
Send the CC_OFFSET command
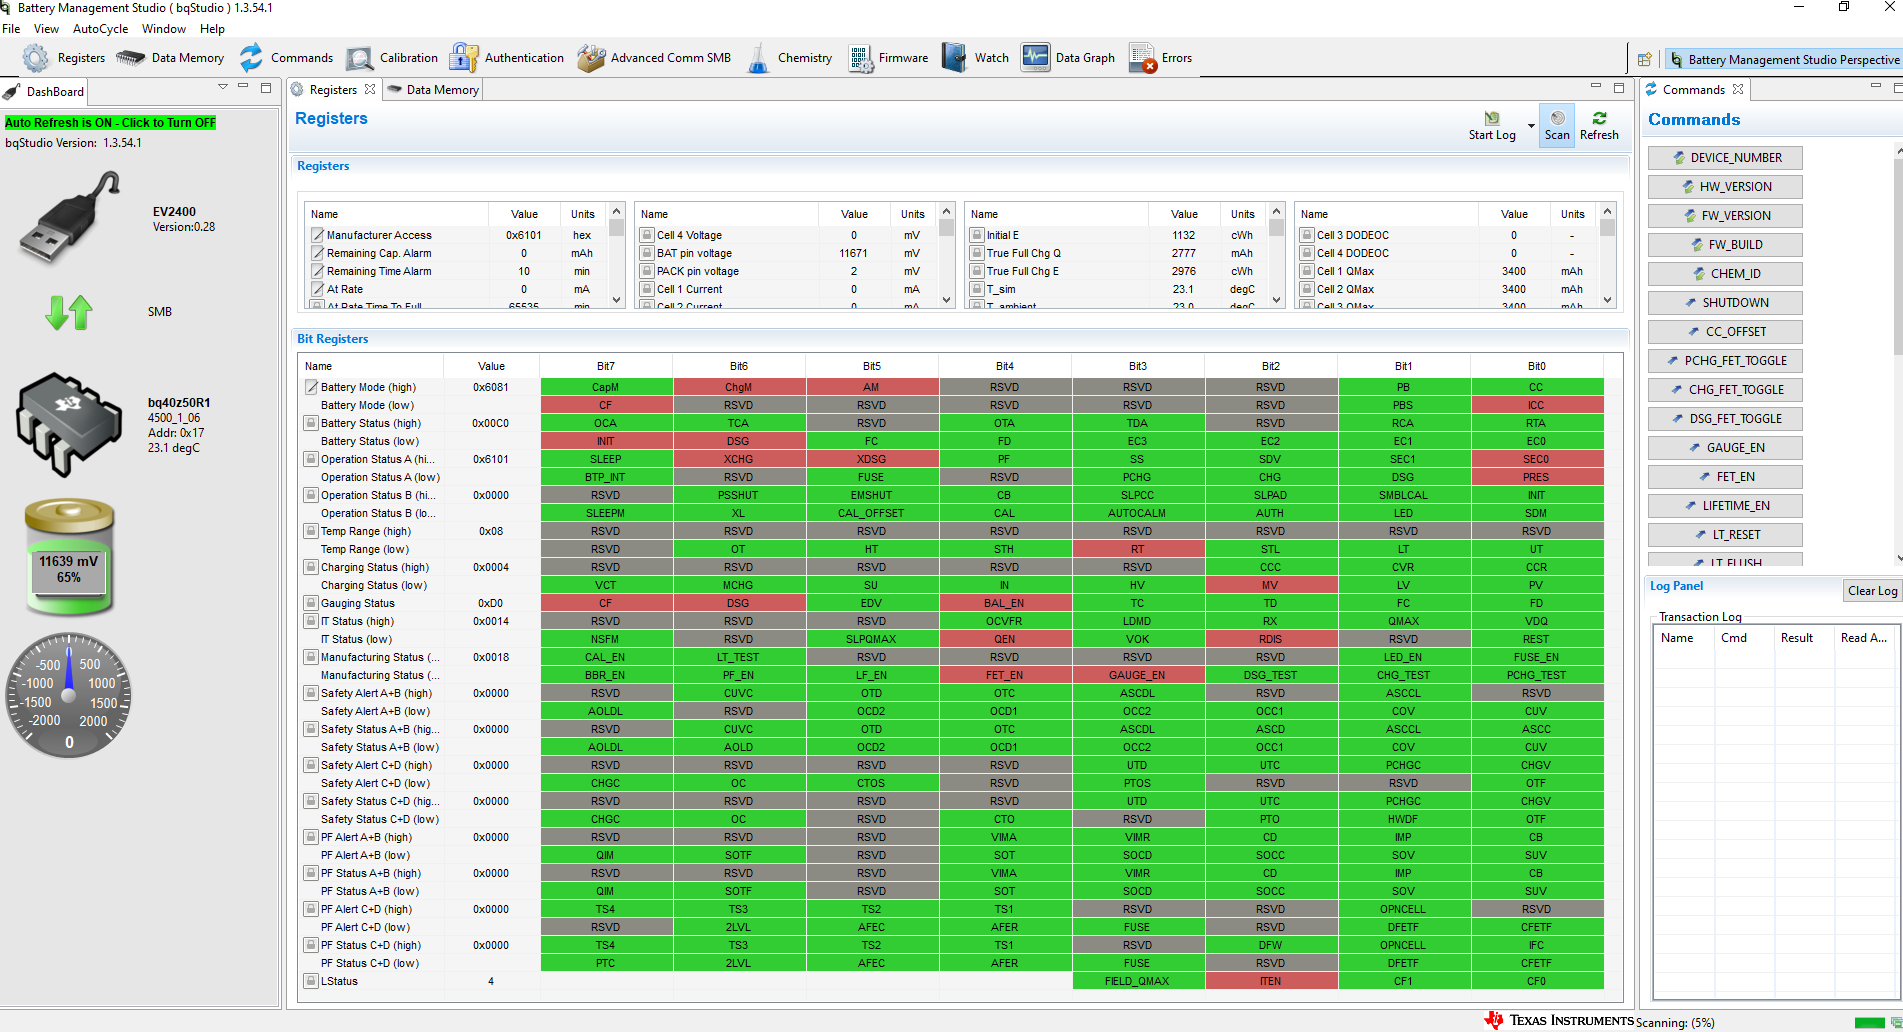click(1725, 332)
